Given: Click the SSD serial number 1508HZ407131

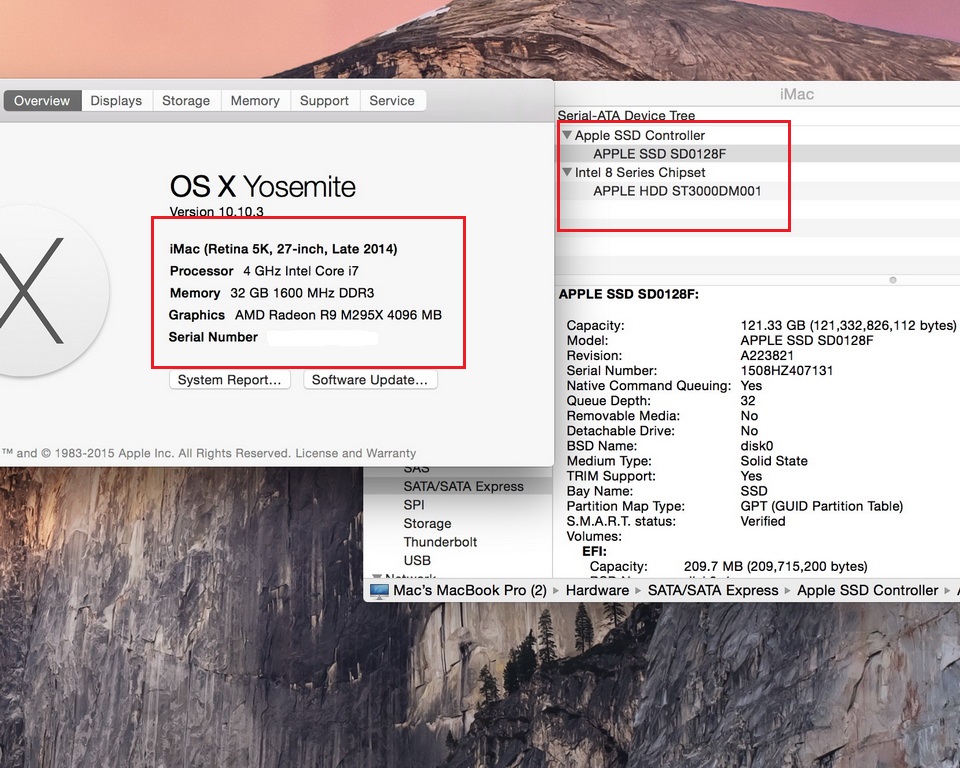Looking at the screenshot, I should click(786, 371).
